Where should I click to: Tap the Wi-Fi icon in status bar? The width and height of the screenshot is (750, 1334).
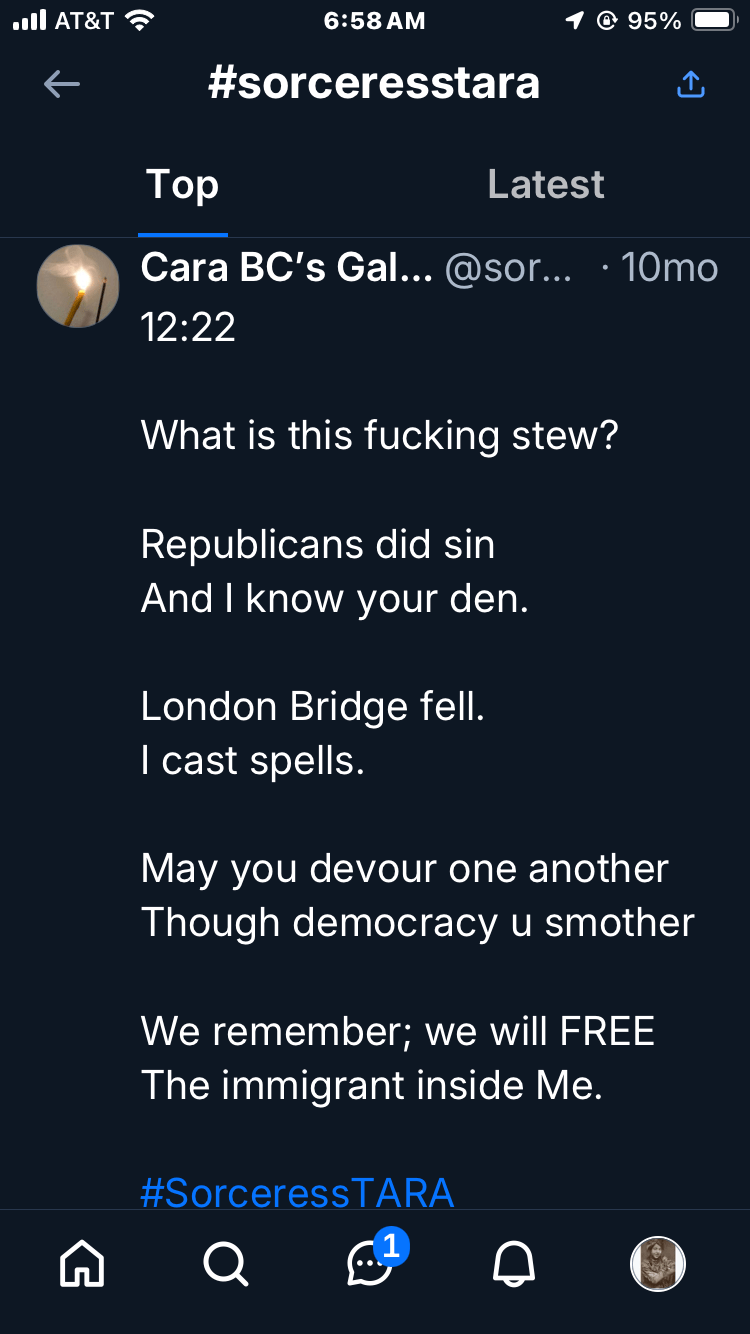(139, 21)
